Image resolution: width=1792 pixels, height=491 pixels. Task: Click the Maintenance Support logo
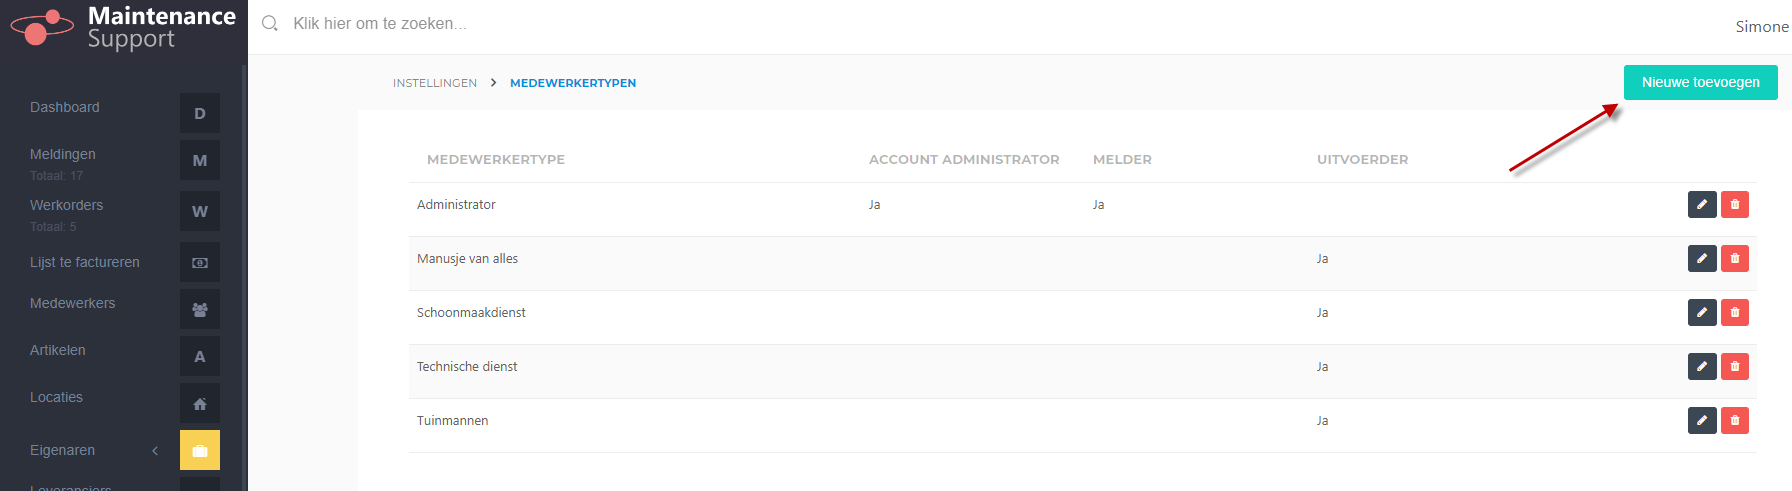(123, 27)
